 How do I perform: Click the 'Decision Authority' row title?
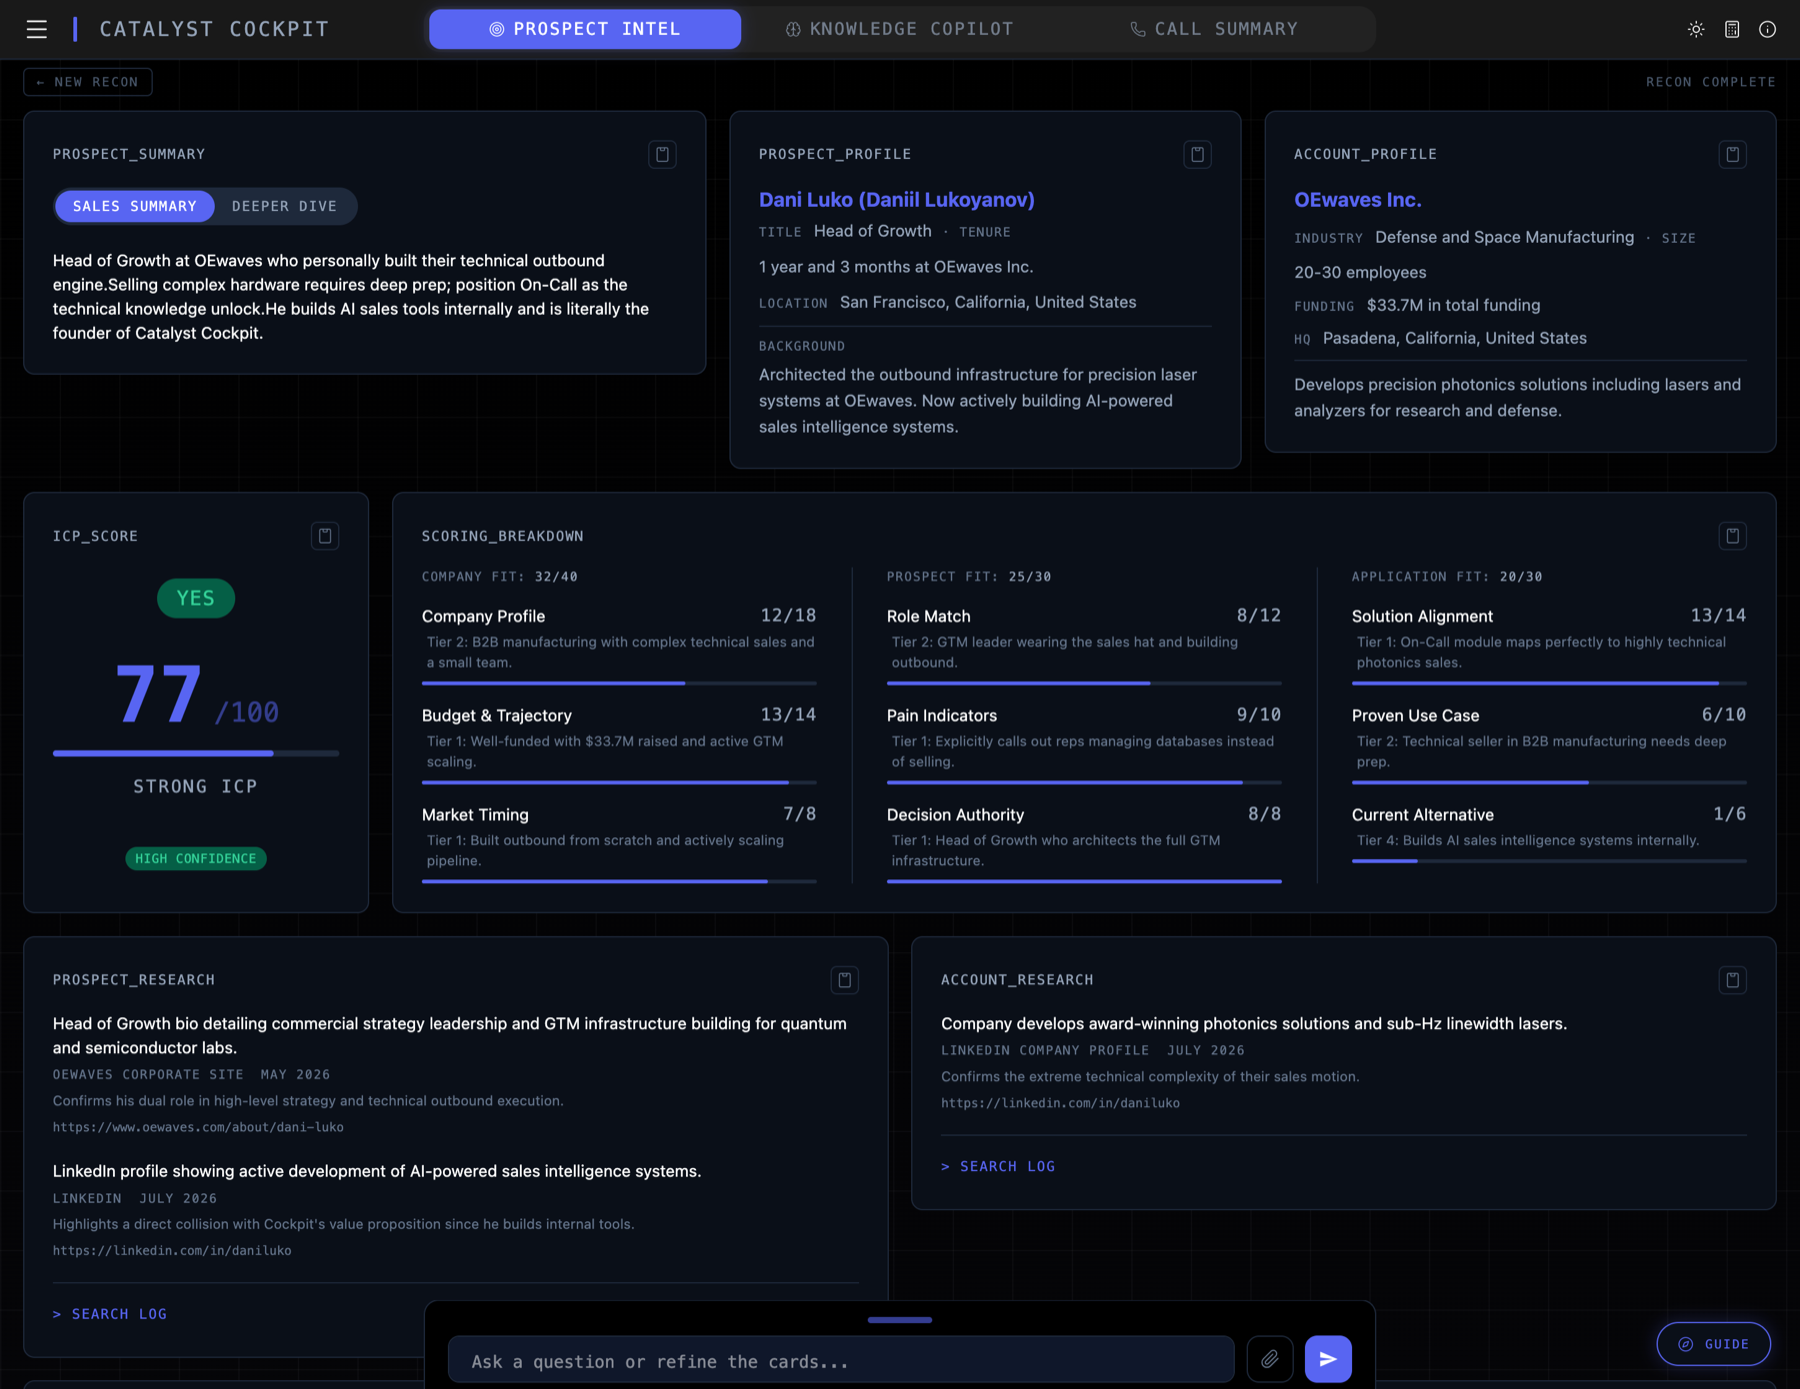click(x=956, y=815)
